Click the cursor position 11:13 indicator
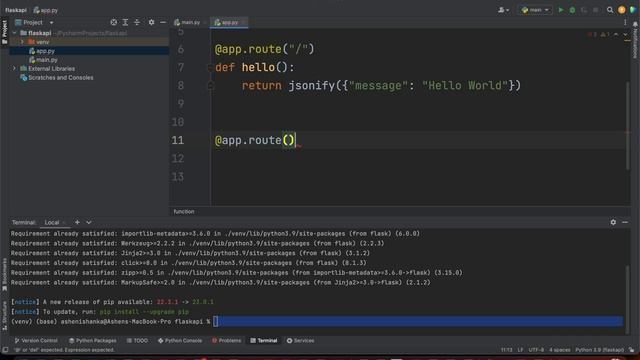This screenshot has width=640, height=360. click(507, 350)
